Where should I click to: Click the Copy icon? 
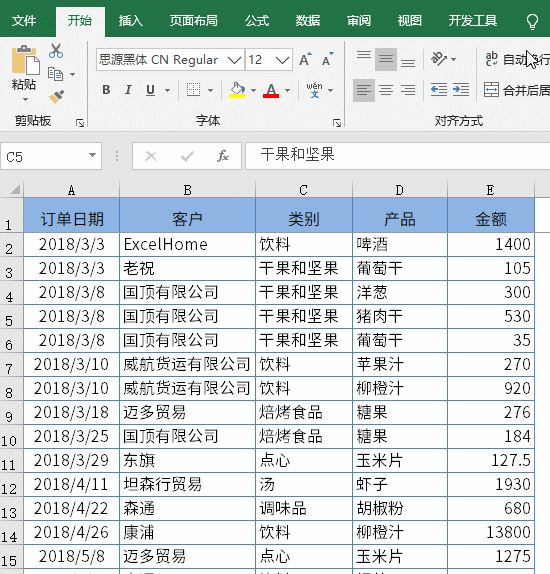[x=55, y=74]
